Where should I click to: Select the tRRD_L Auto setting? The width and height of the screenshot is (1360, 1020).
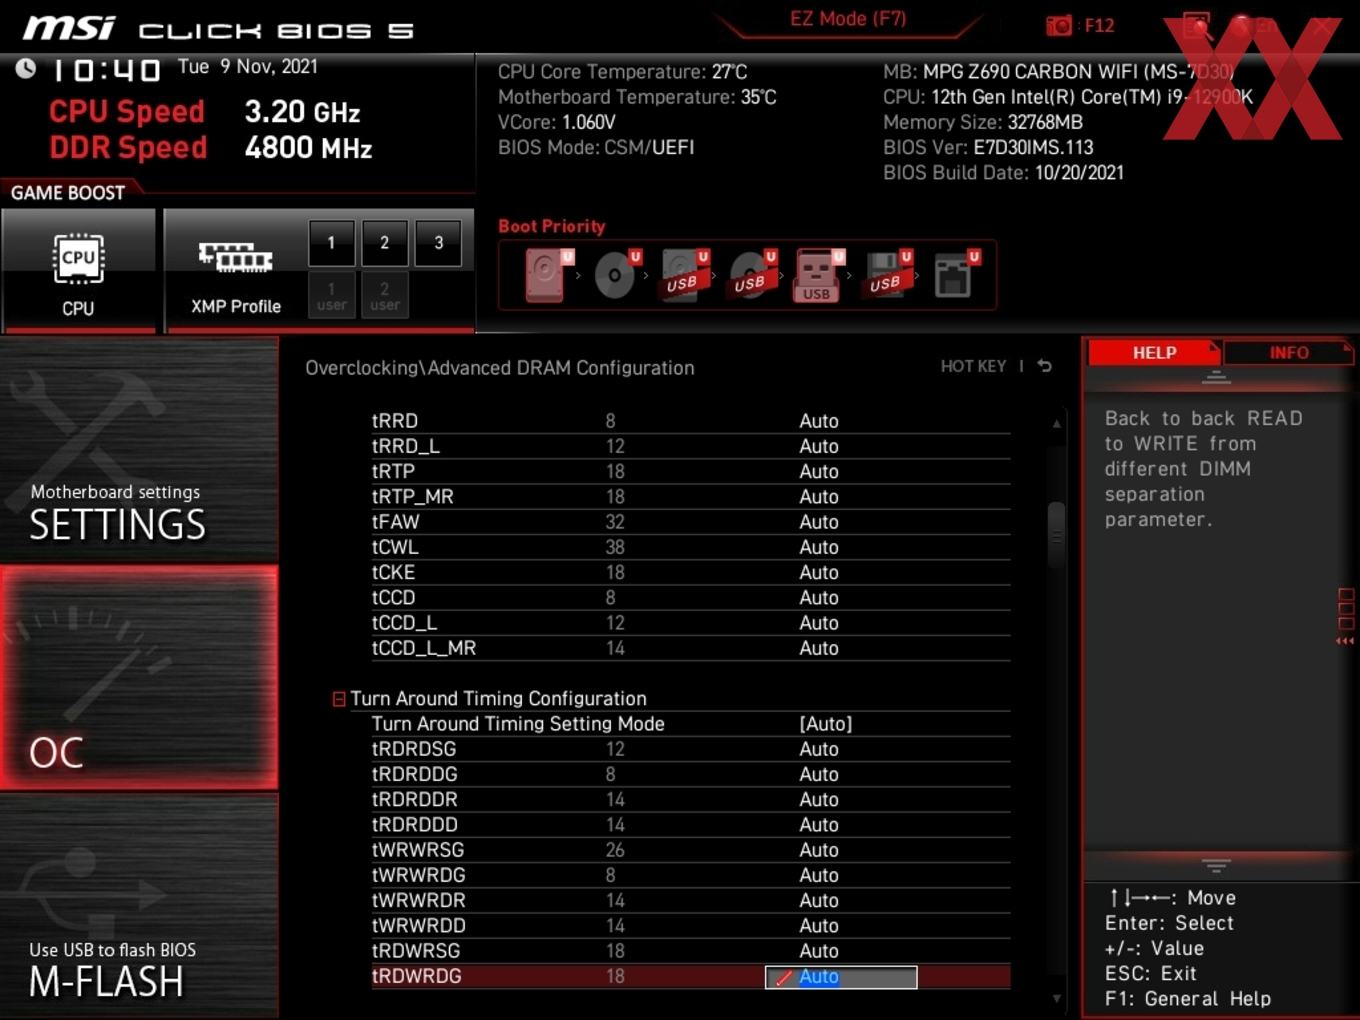click(x=819, y=446)
